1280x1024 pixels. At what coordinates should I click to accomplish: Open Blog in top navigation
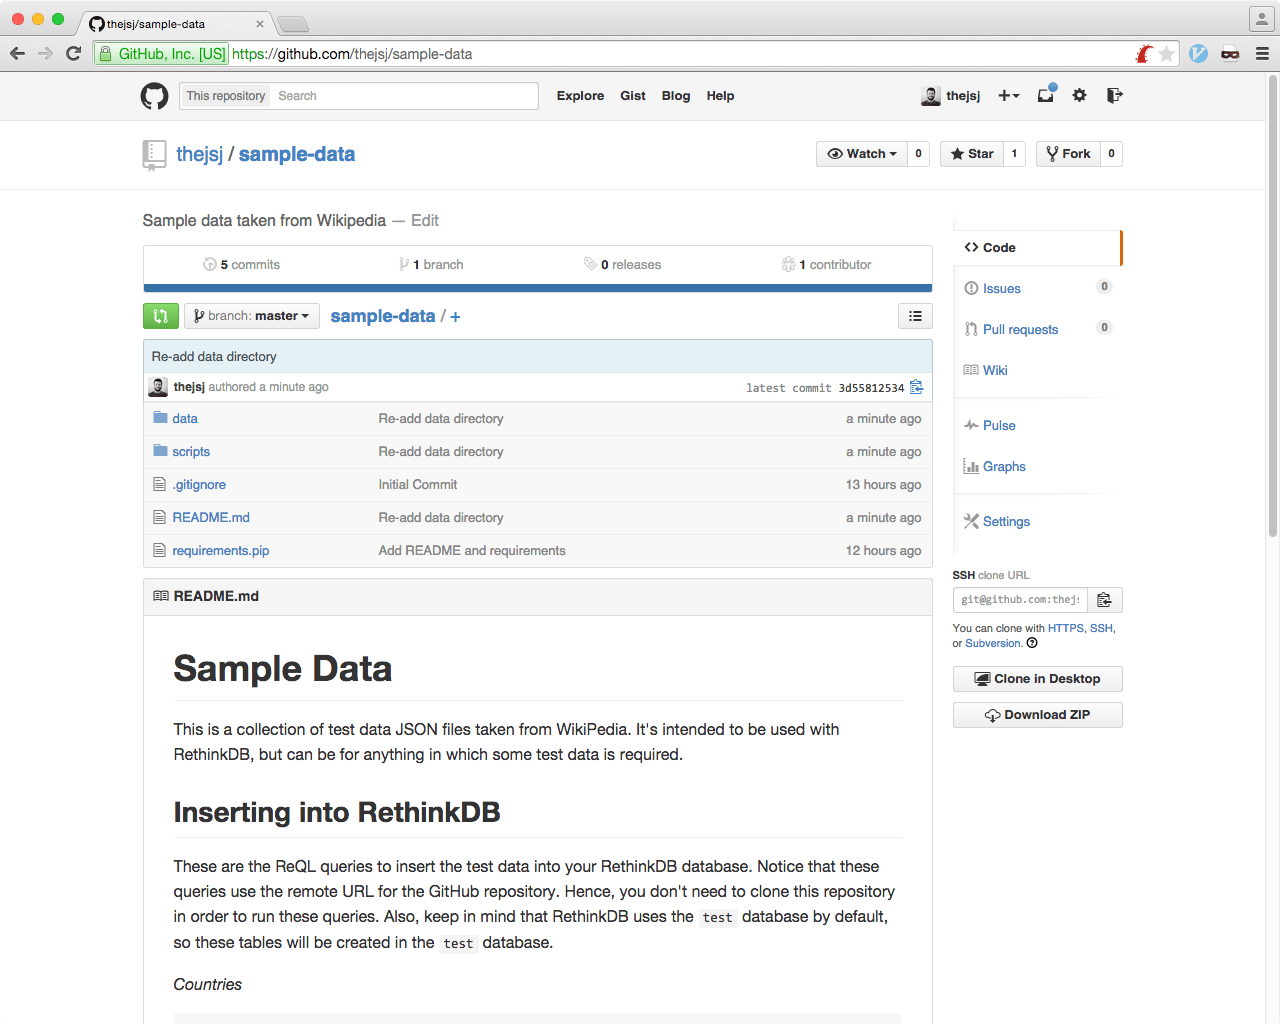[676, 96]
